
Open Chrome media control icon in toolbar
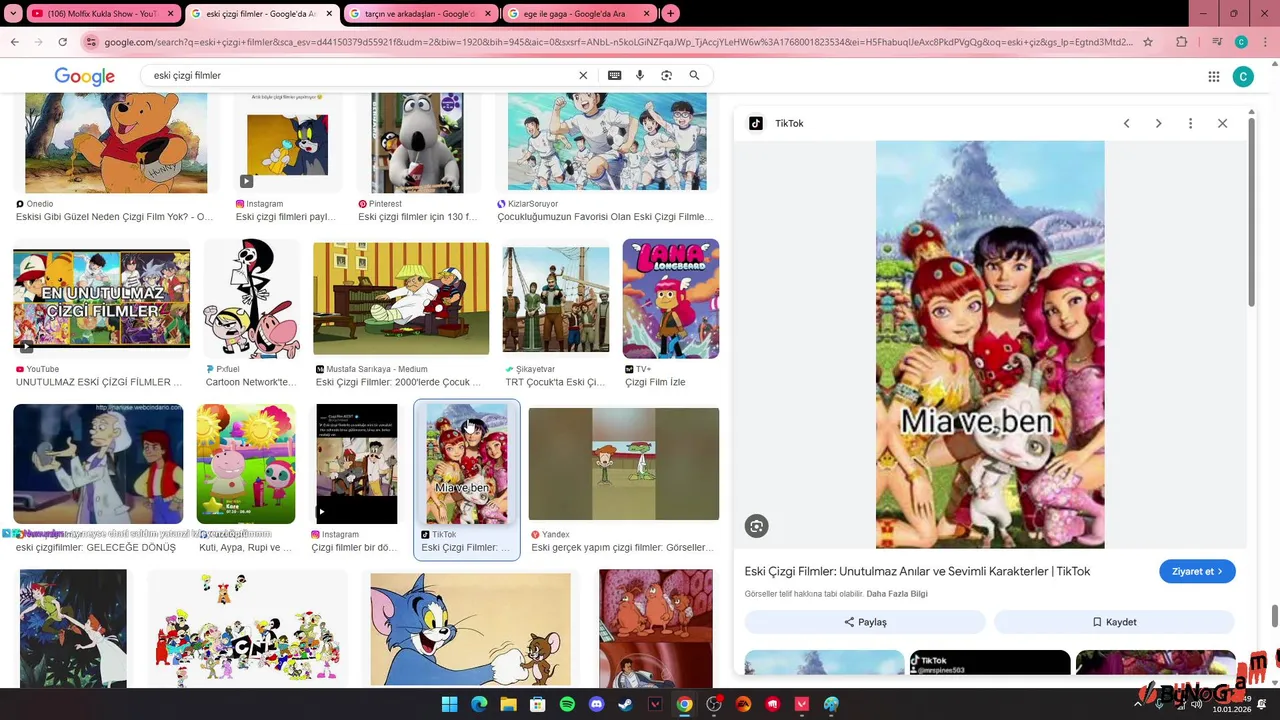1217,42
